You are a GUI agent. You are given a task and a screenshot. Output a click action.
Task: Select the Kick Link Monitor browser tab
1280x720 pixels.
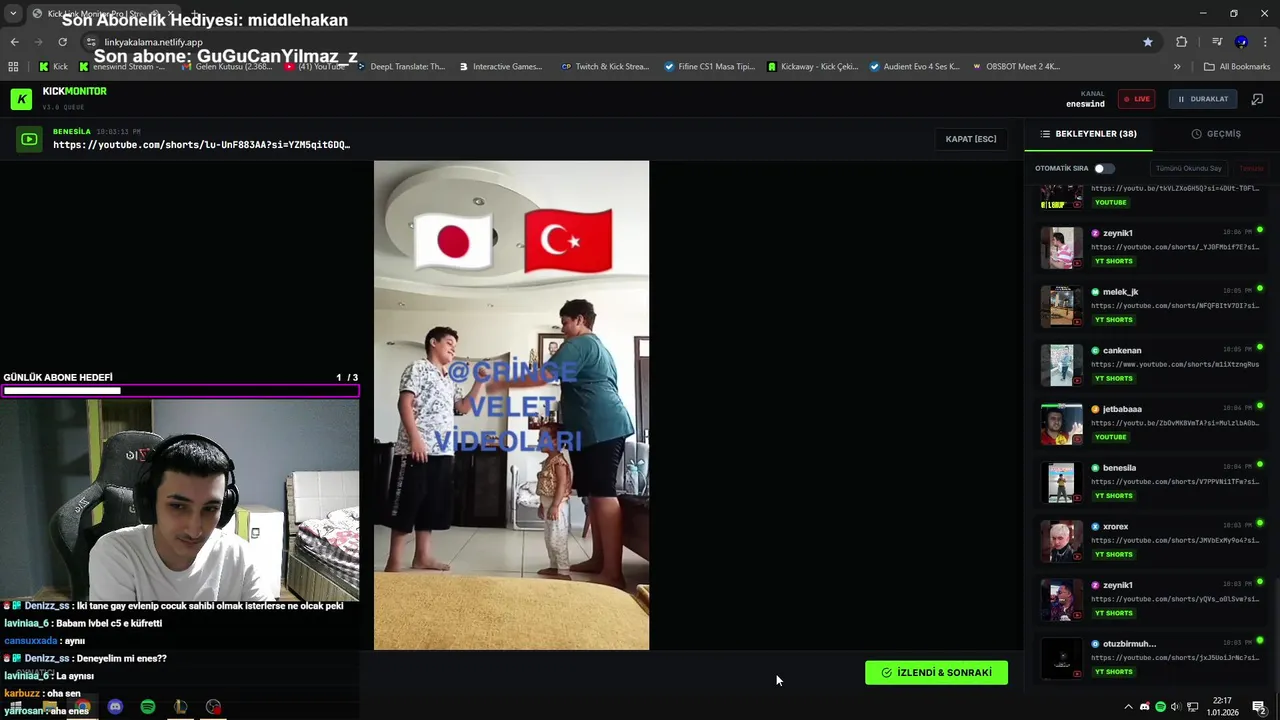point(105,13)
